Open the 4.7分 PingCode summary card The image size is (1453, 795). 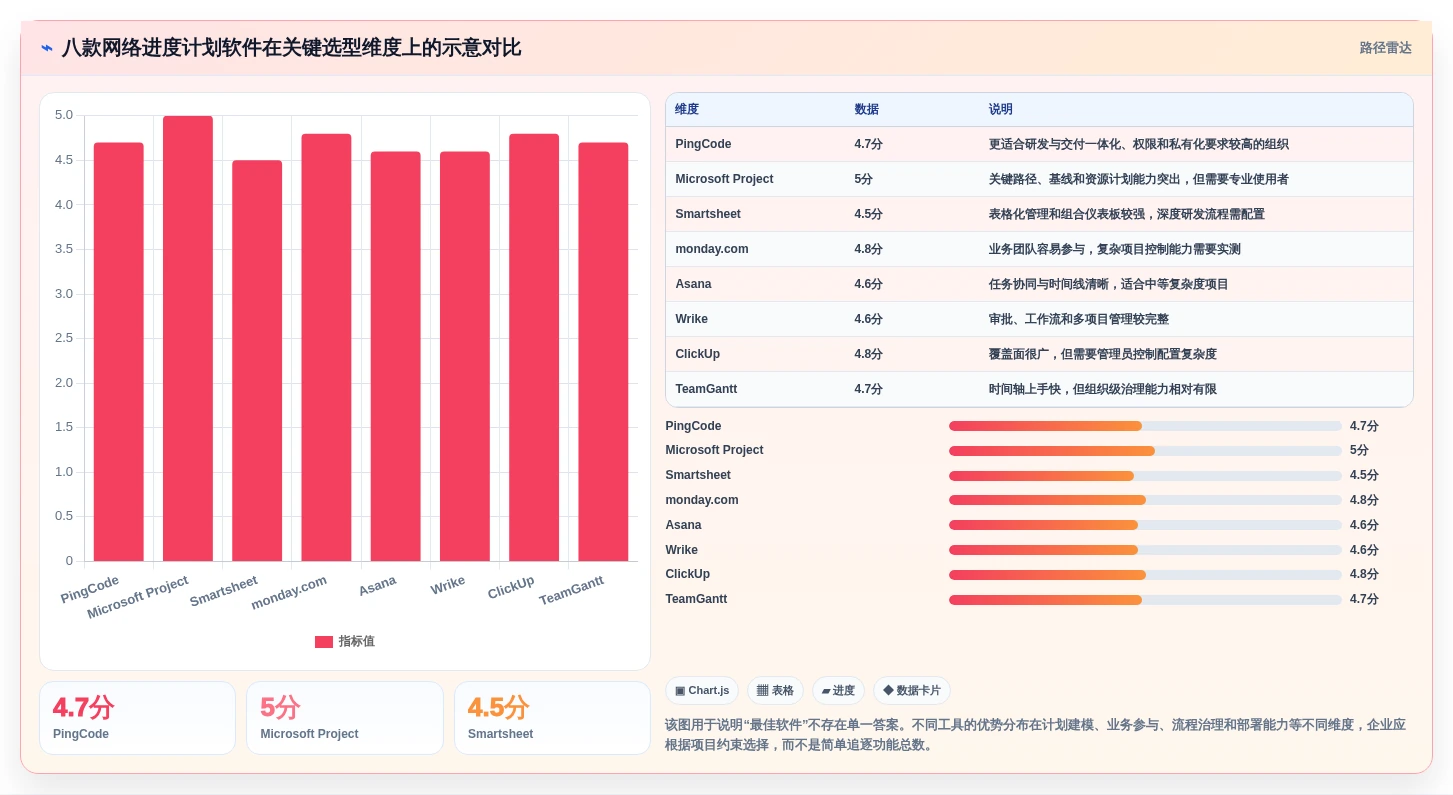pos(137,718)
